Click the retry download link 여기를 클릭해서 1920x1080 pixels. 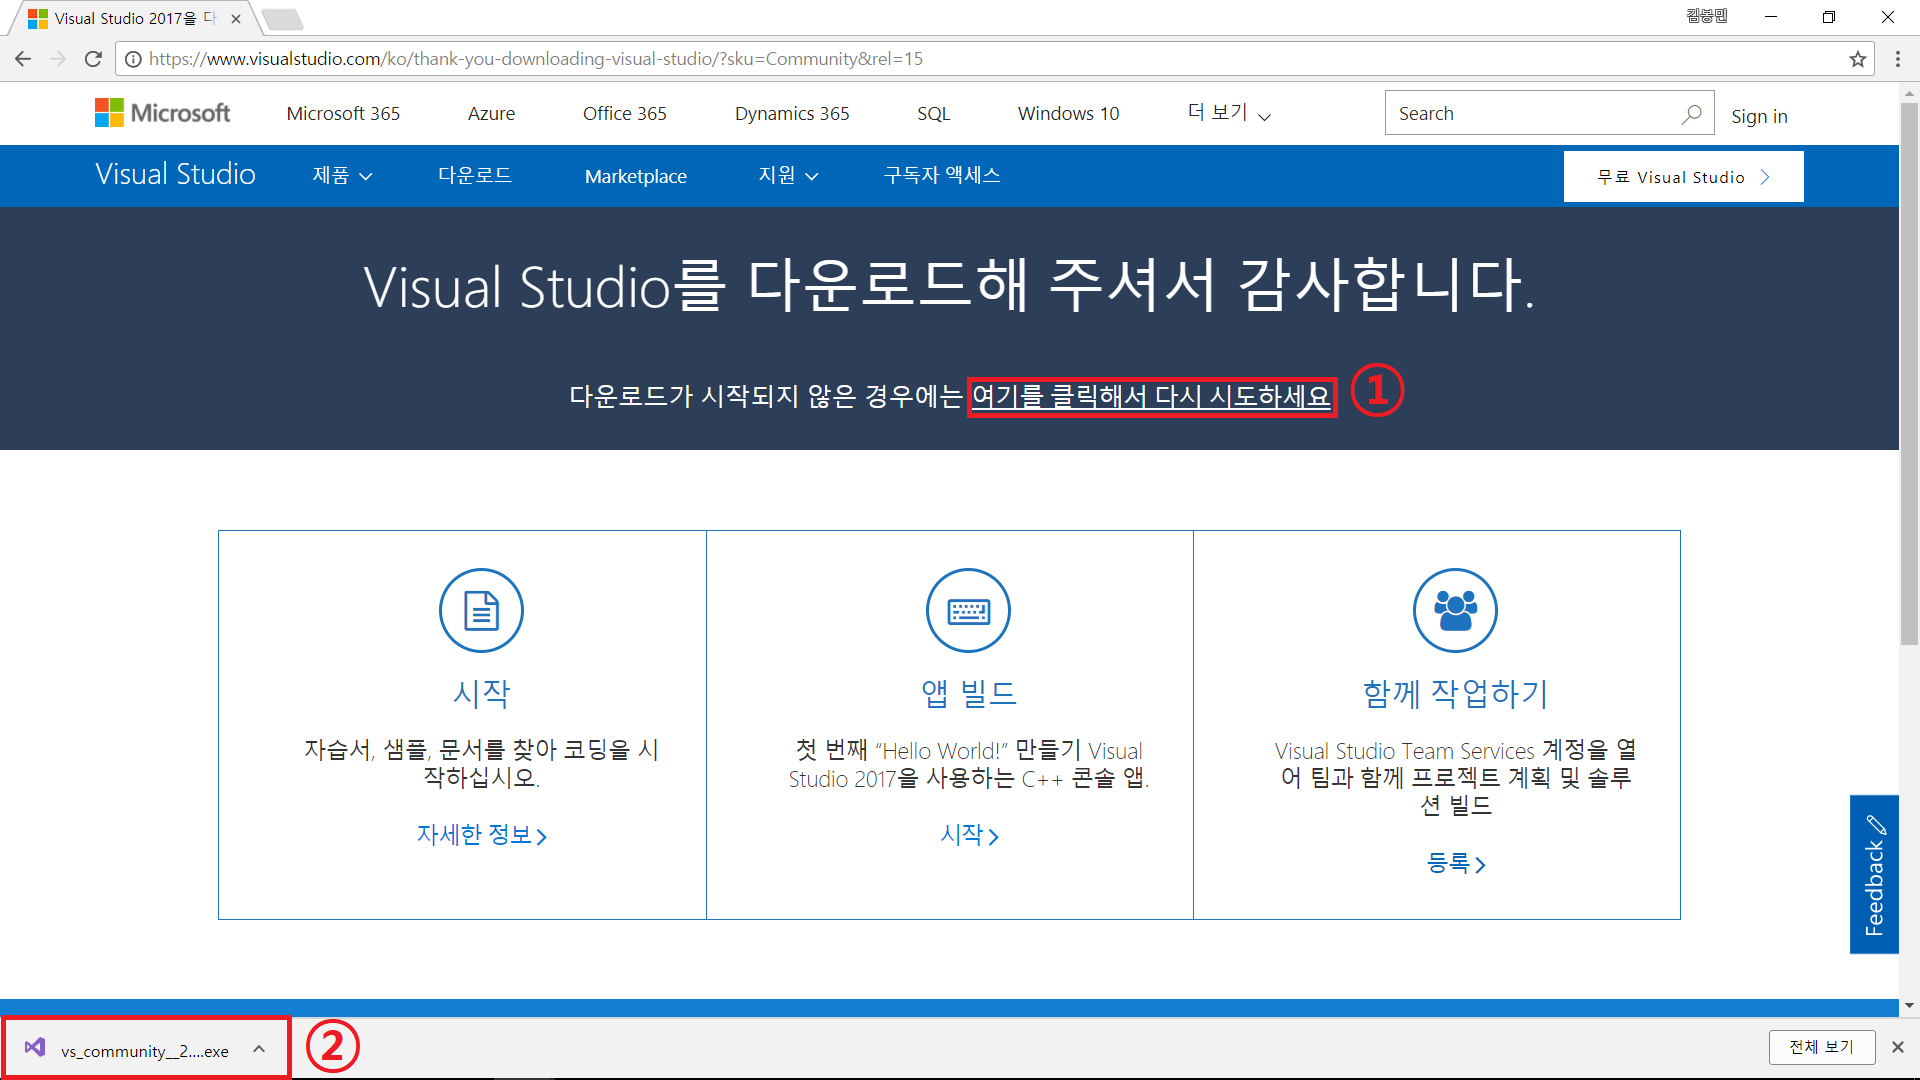click(1151, 397)
